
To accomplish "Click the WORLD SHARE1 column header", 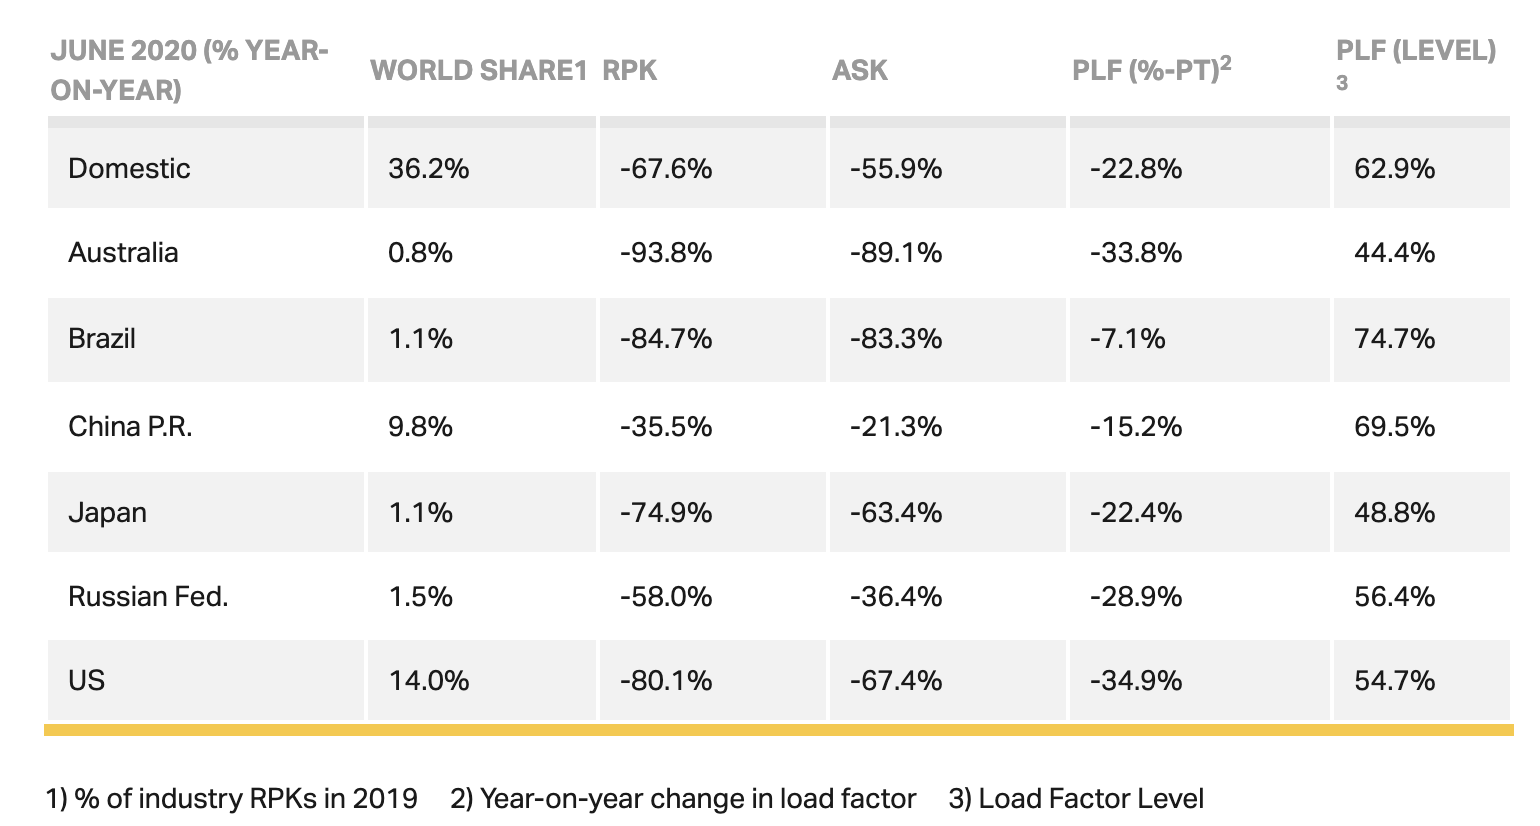I will pos(478,70).
